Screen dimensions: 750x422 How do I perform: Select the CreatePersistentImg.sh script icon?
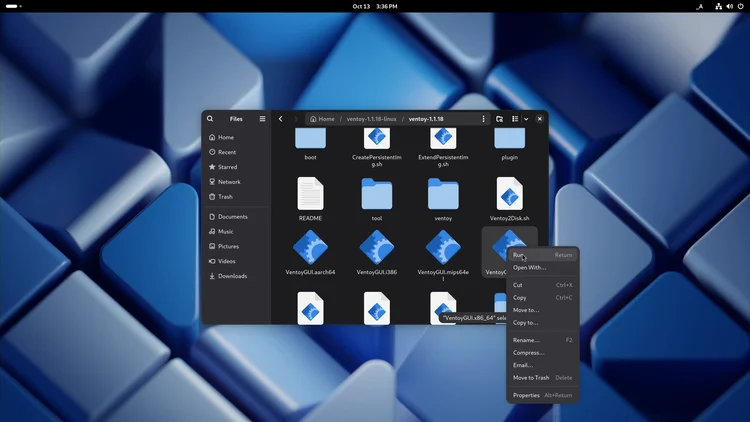(x=377, y=138)
